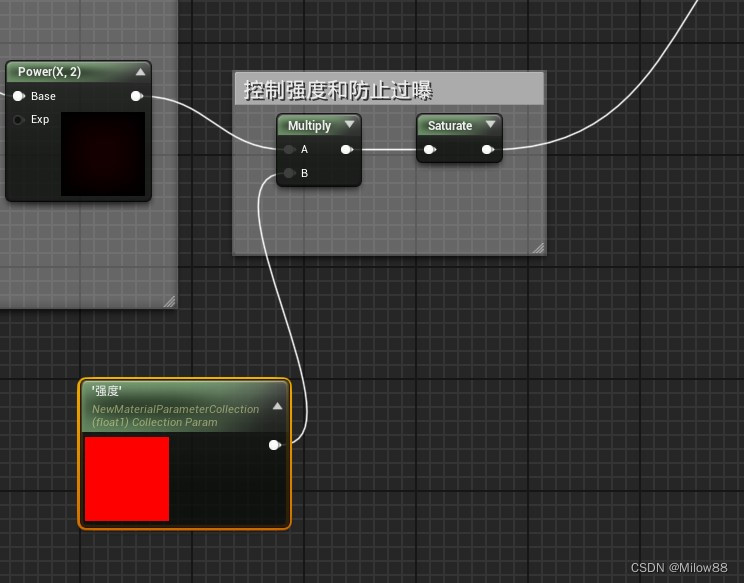The image size is (744, 583).
Task: Click the 控制强度和防止过曝 comment title
Action: [x=338, y=90]
